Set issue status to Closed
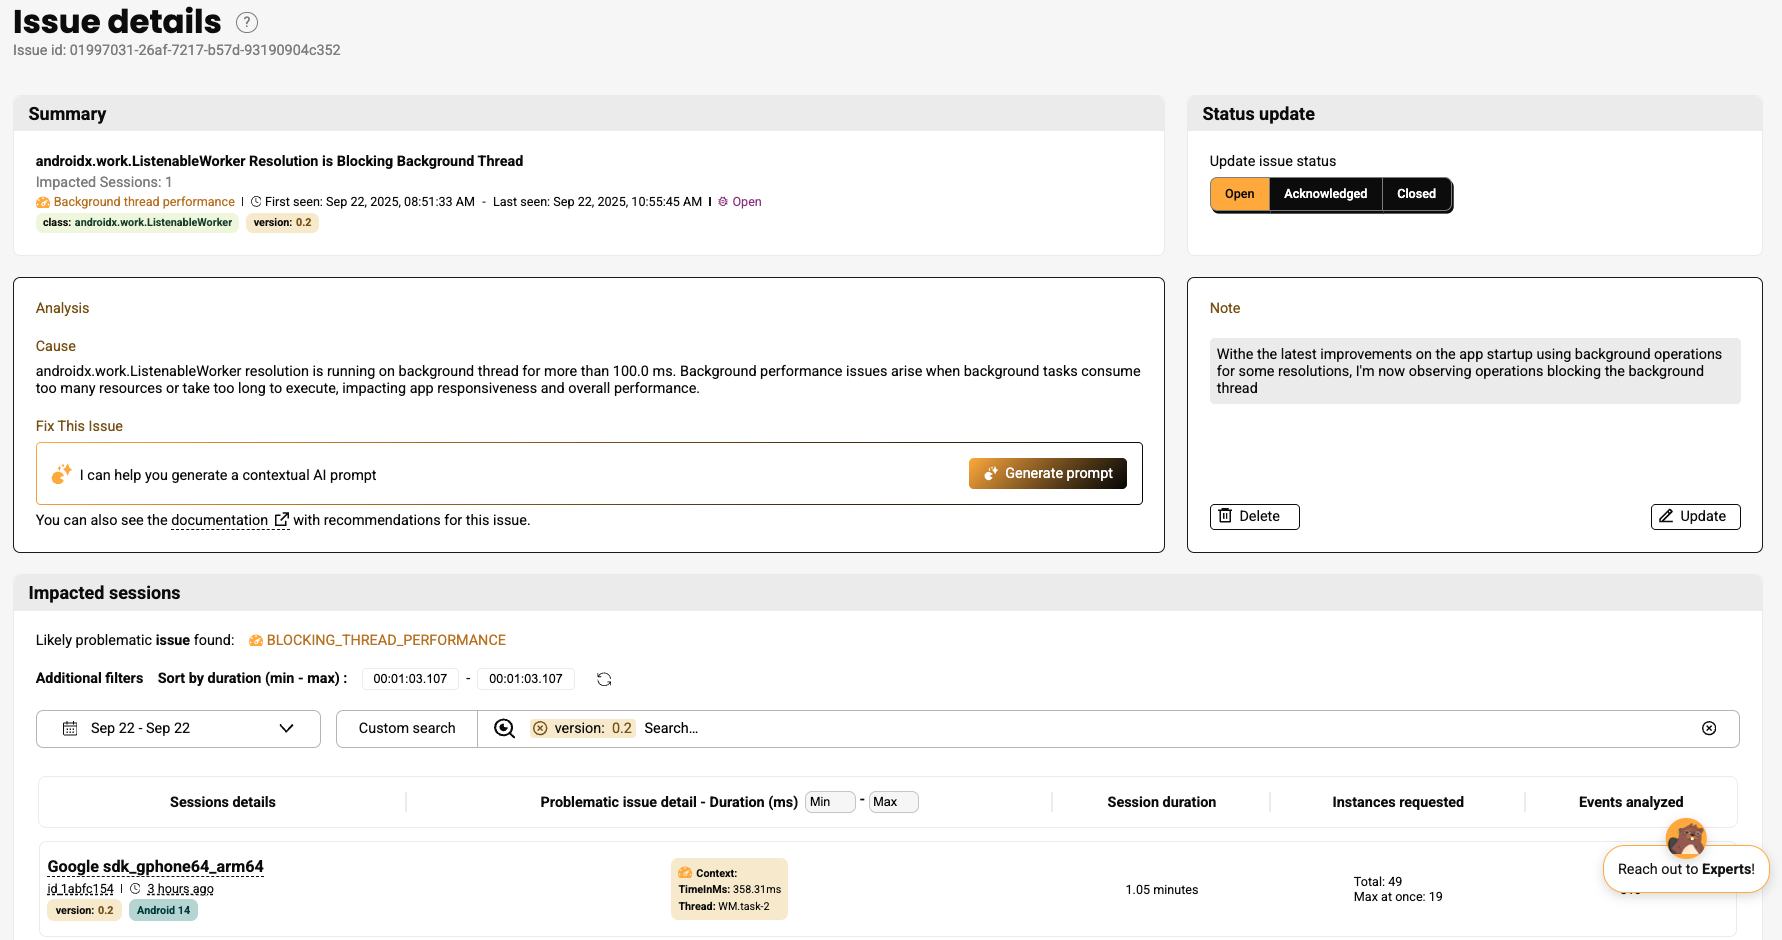 coord(1416,194)
